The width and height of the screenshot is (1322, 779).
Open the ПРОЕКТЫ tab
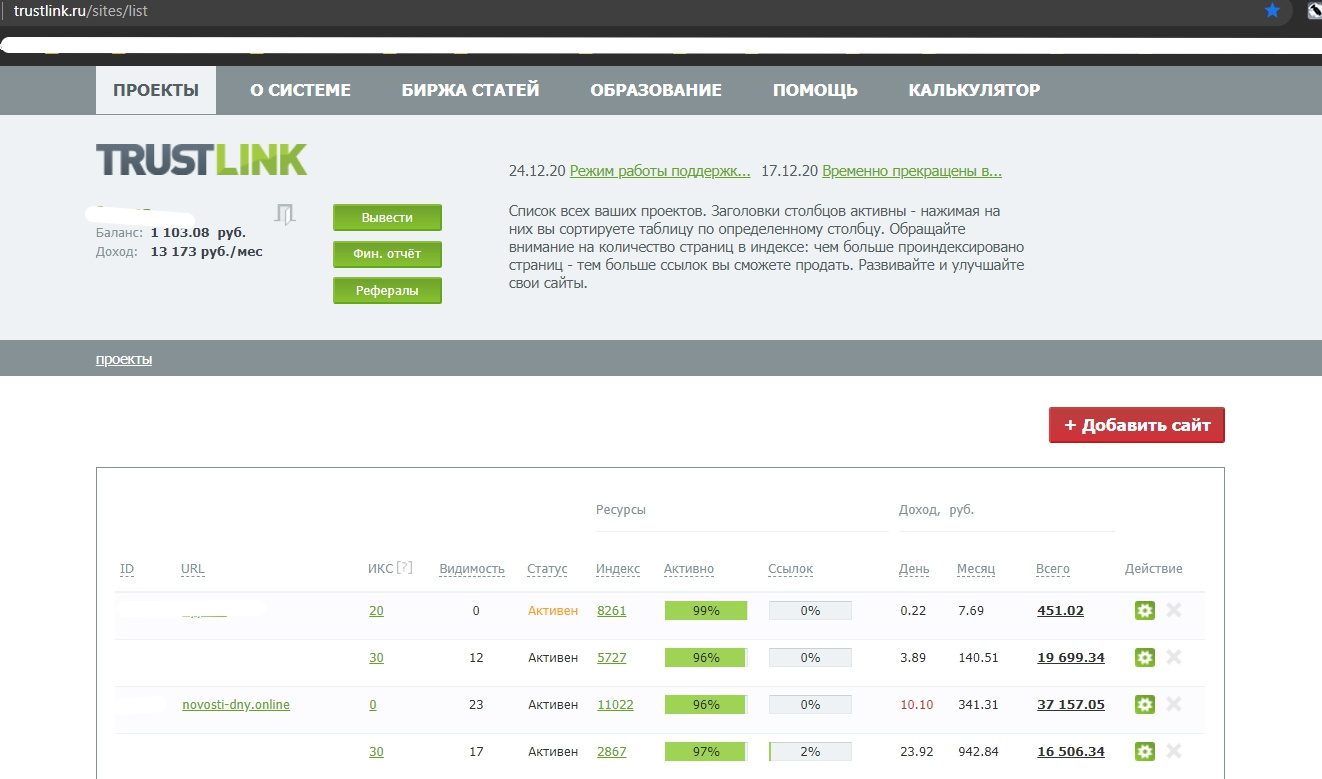point(156,90)
